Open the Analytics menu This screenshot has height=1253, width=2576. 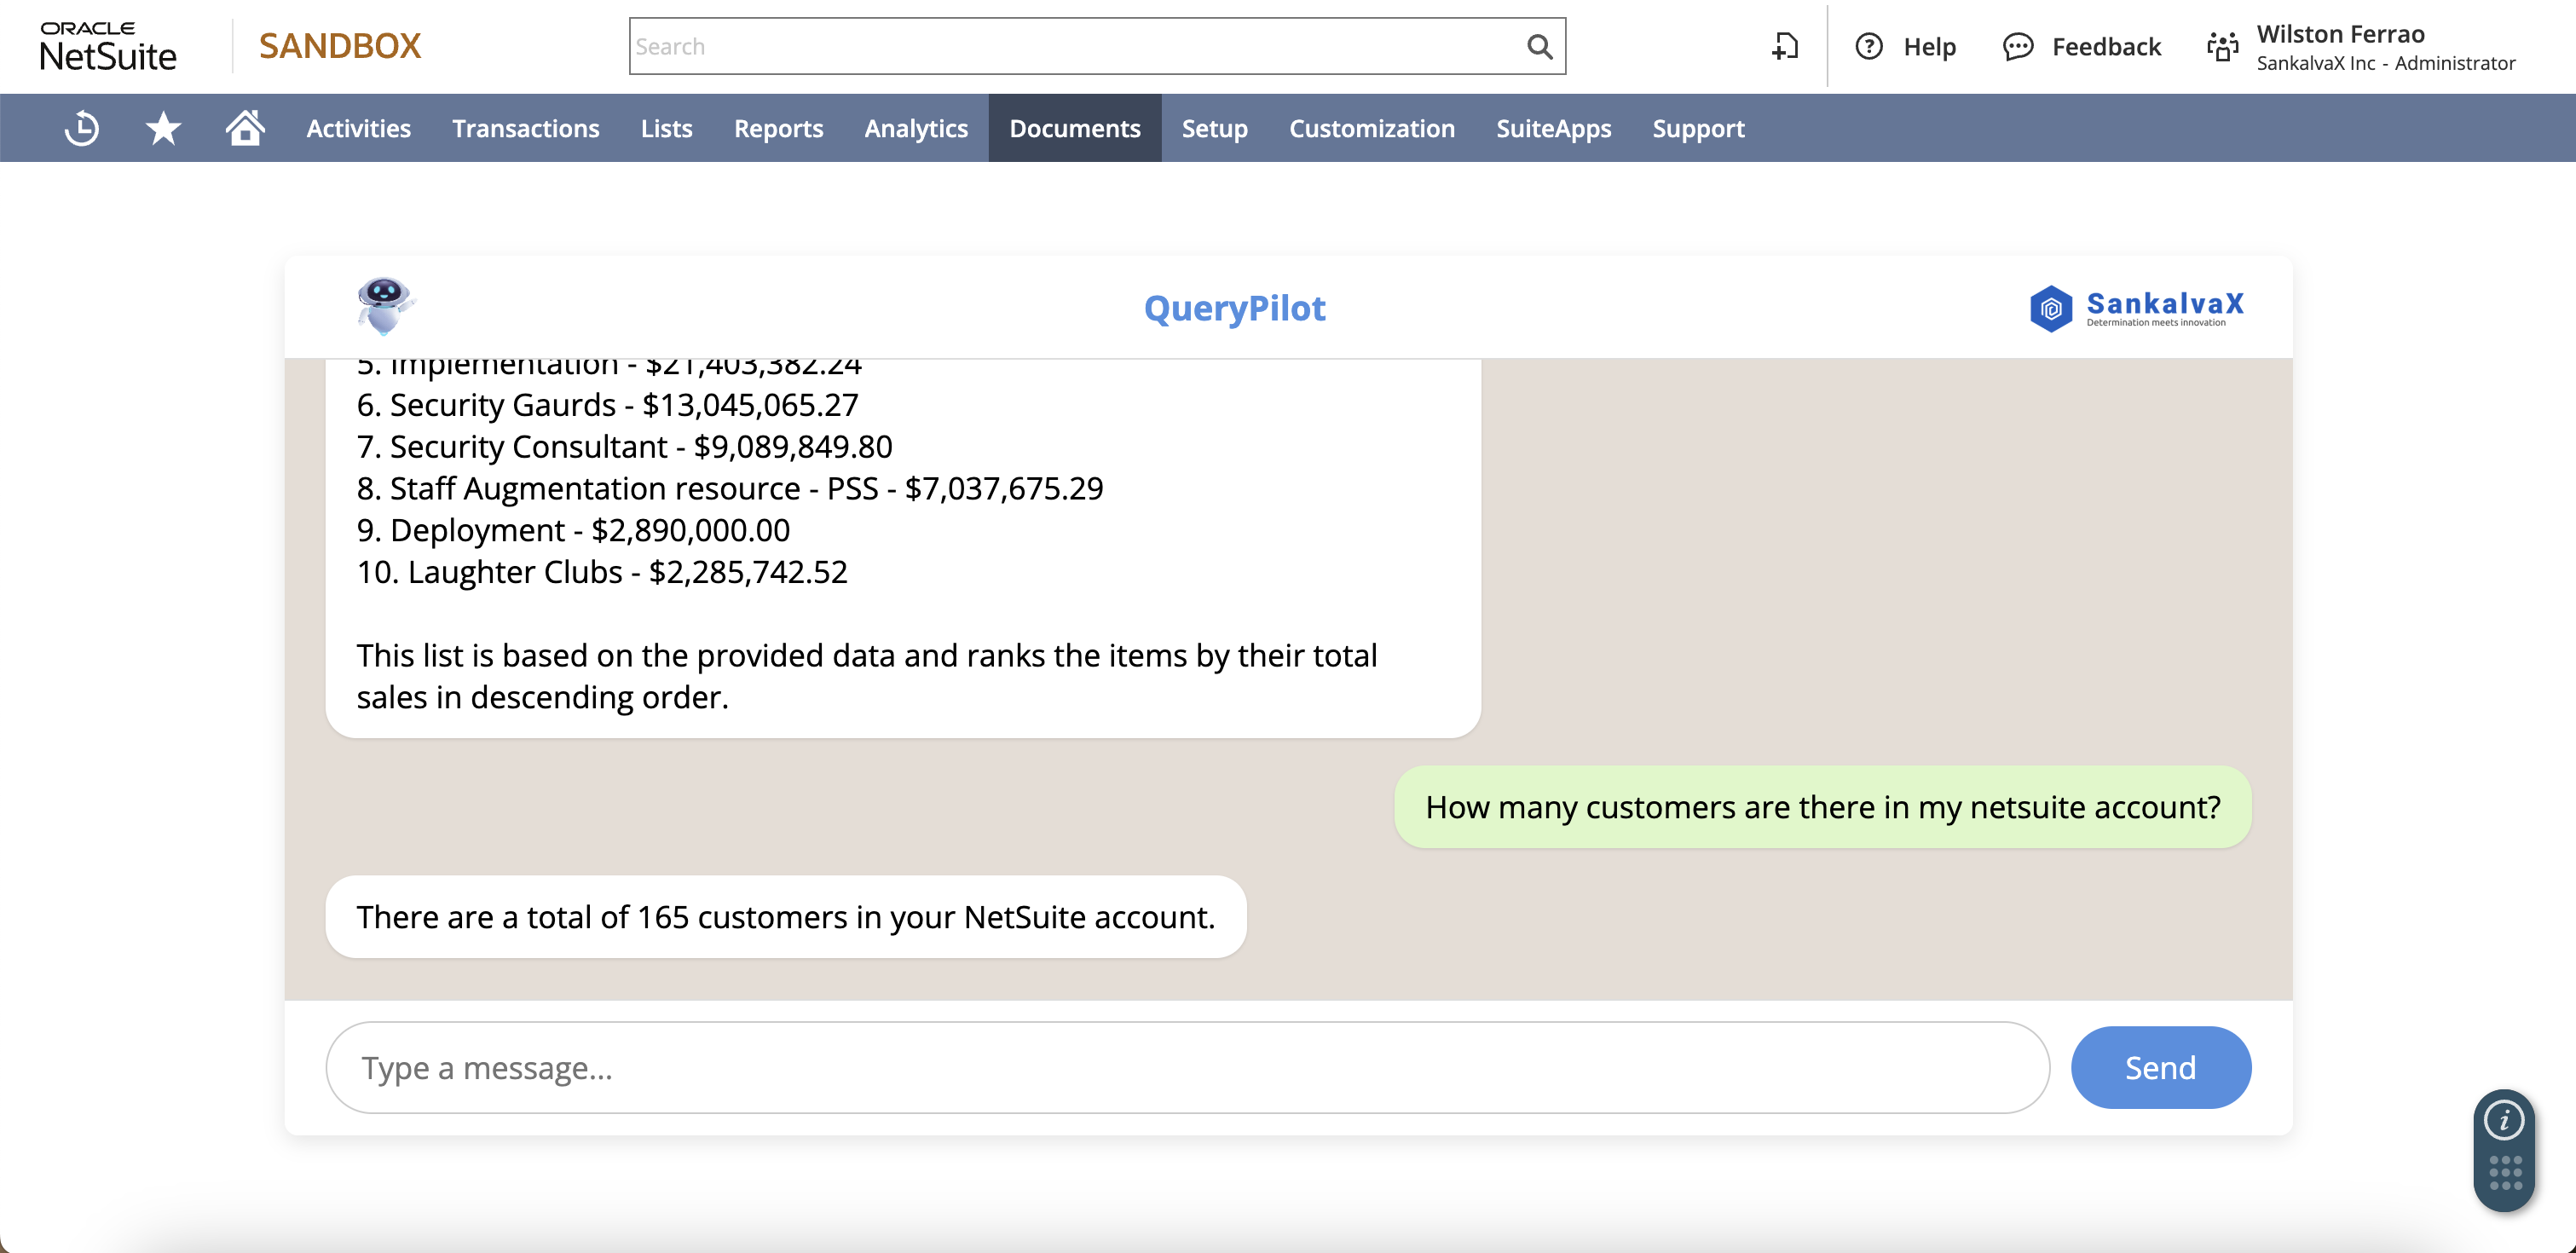point(916,128)
